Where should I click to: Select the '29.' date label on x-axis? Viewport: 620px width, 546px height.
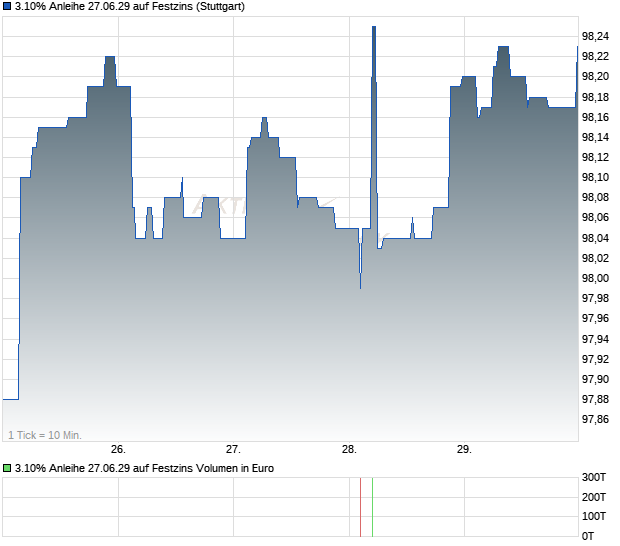click(464, 450)
